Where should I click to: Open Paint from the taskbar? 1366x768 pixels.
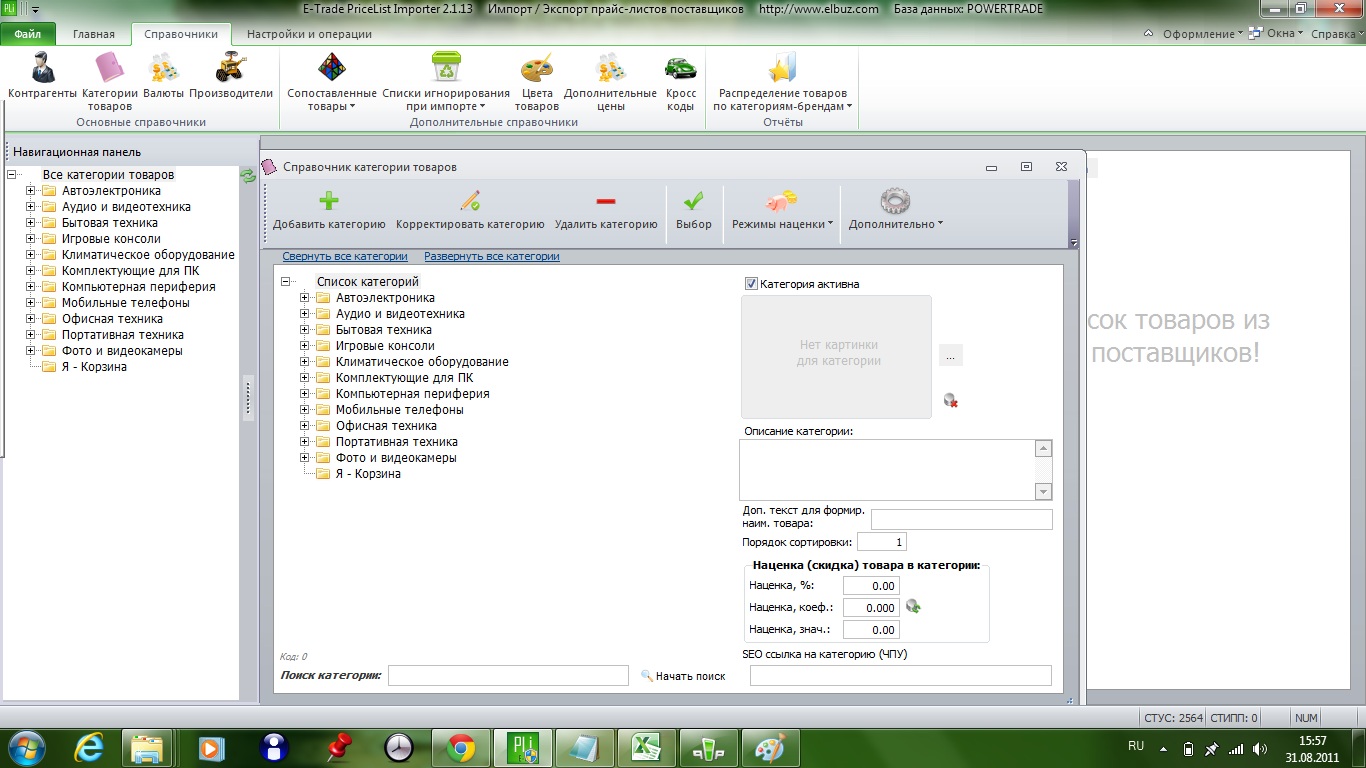(770, 747)
